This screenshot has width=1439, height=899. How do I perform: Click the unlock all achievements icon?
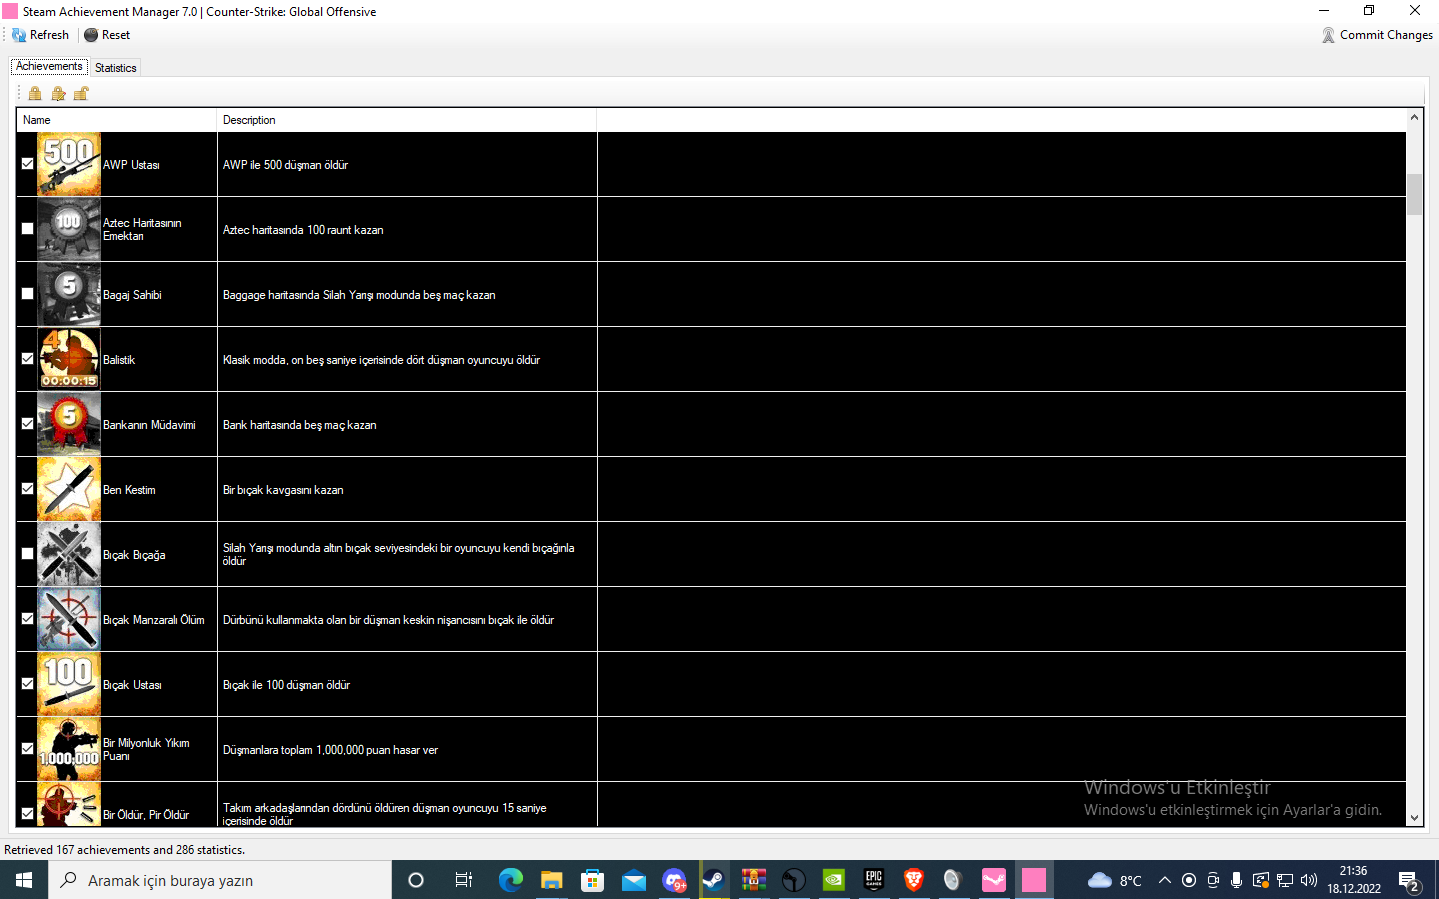81,94
